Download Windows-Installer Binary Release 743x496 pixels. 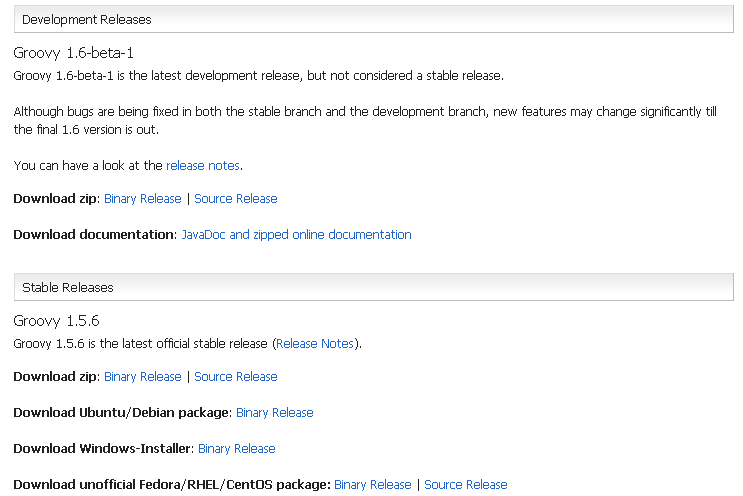click(236, 449)
